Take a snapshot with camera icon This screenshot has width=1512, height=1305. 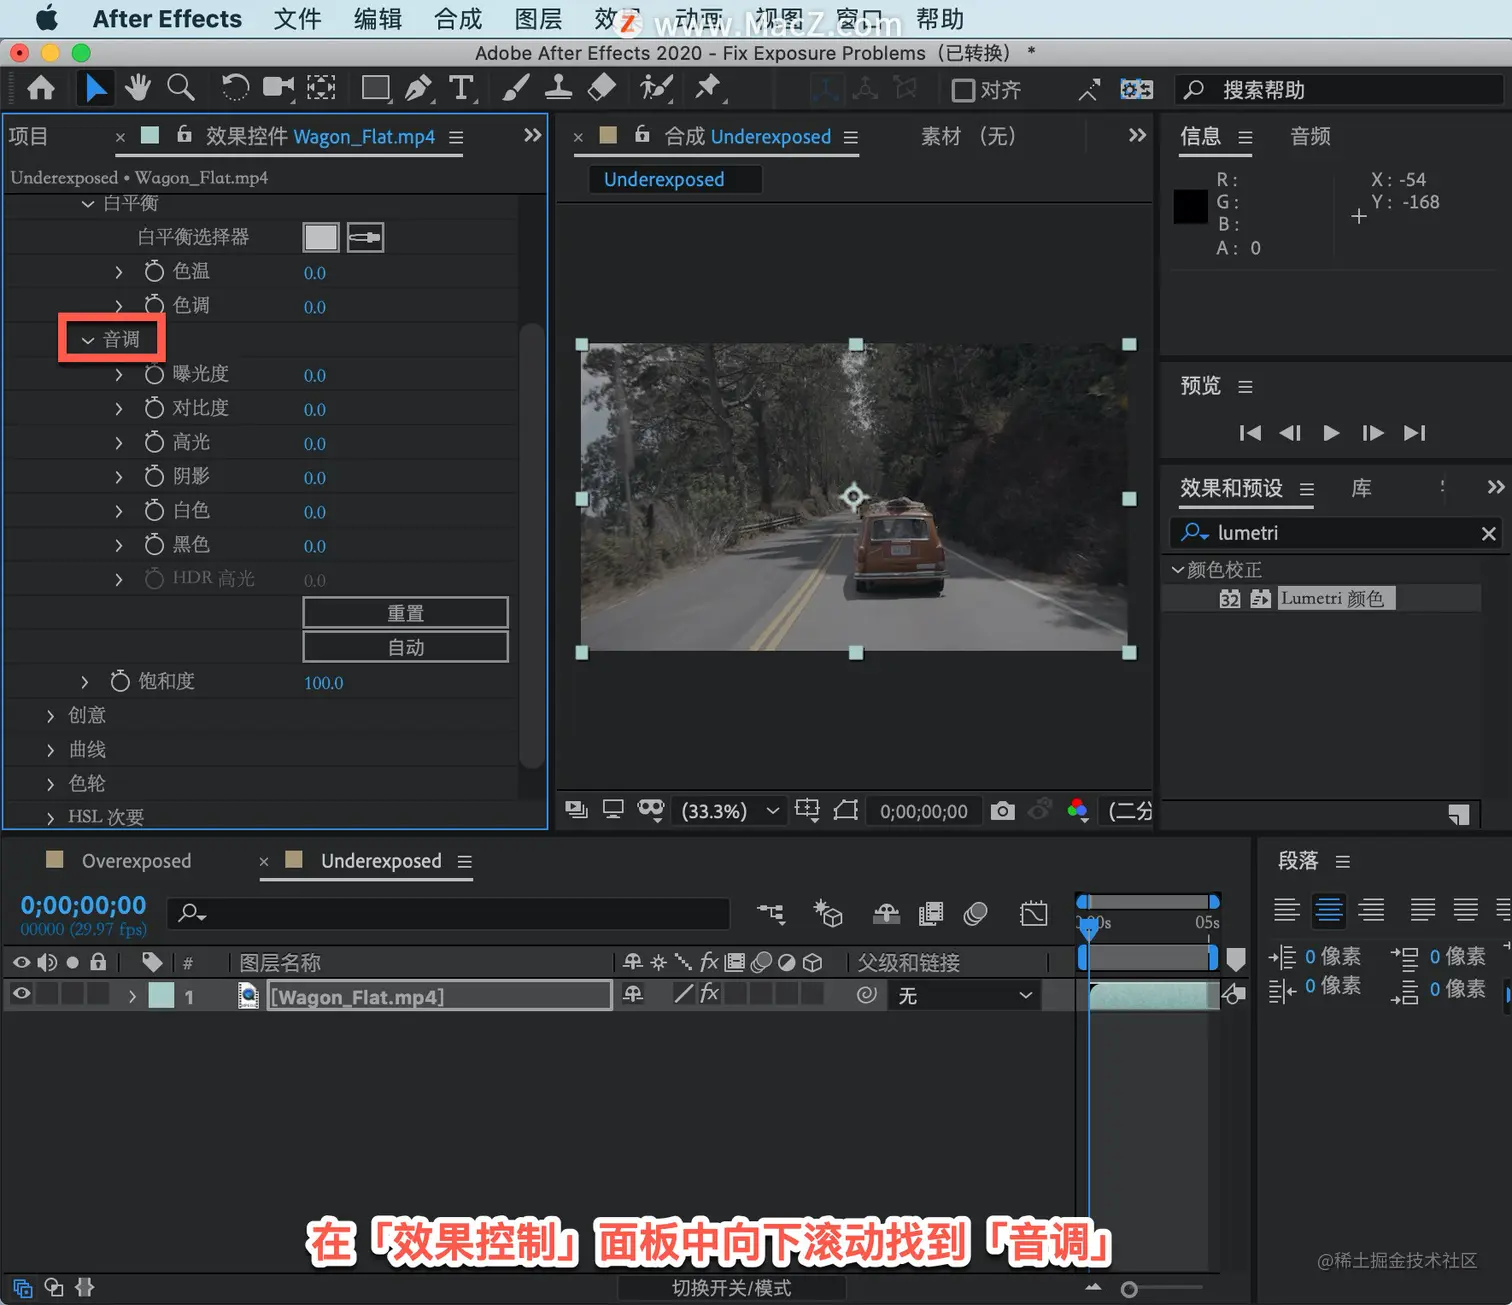1002,811
